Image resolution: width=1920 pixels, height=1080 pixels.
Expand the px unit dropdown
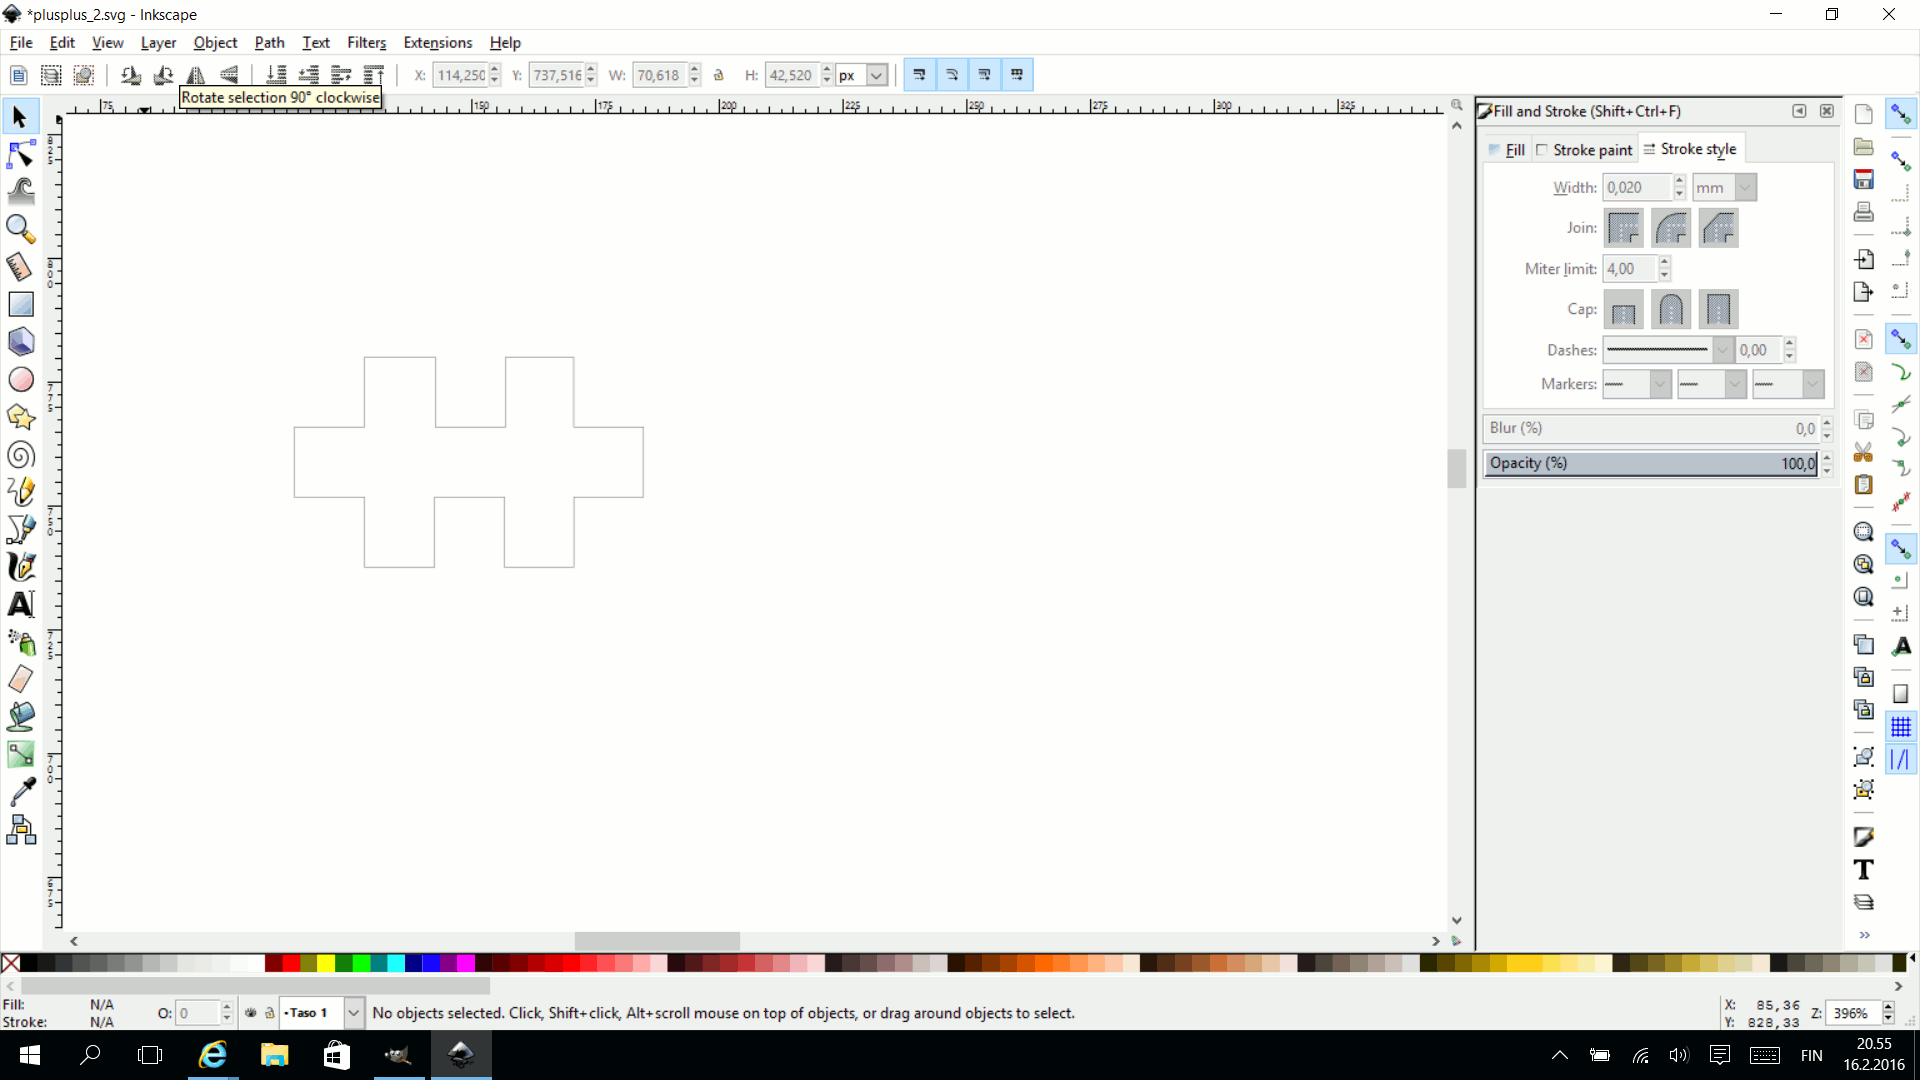(876, 75)
